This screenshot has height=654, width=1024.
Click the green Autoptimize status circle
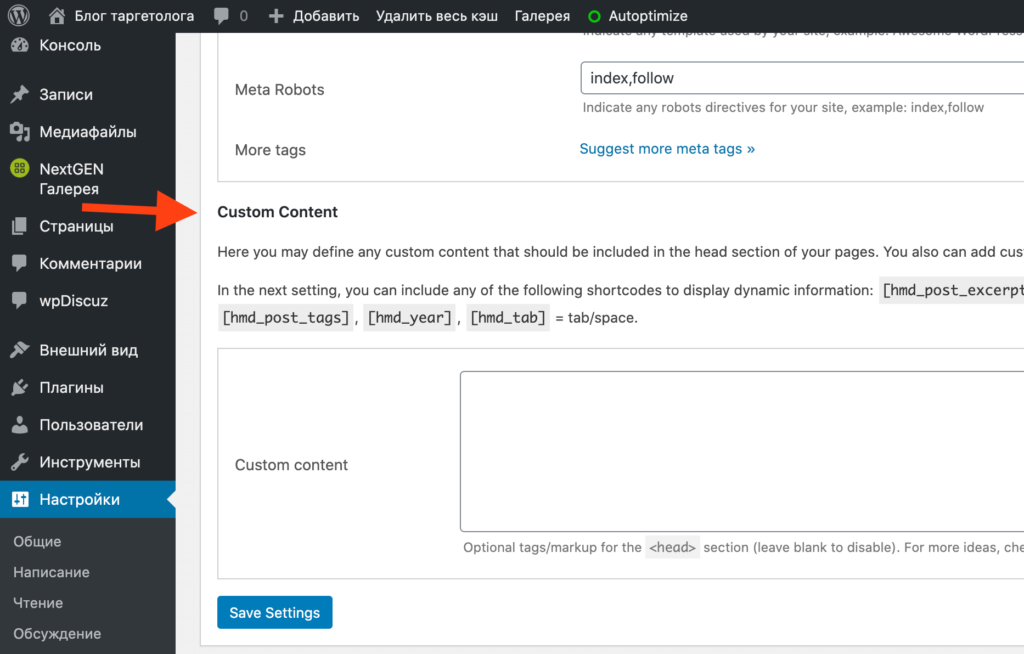[x=595, y=17]
